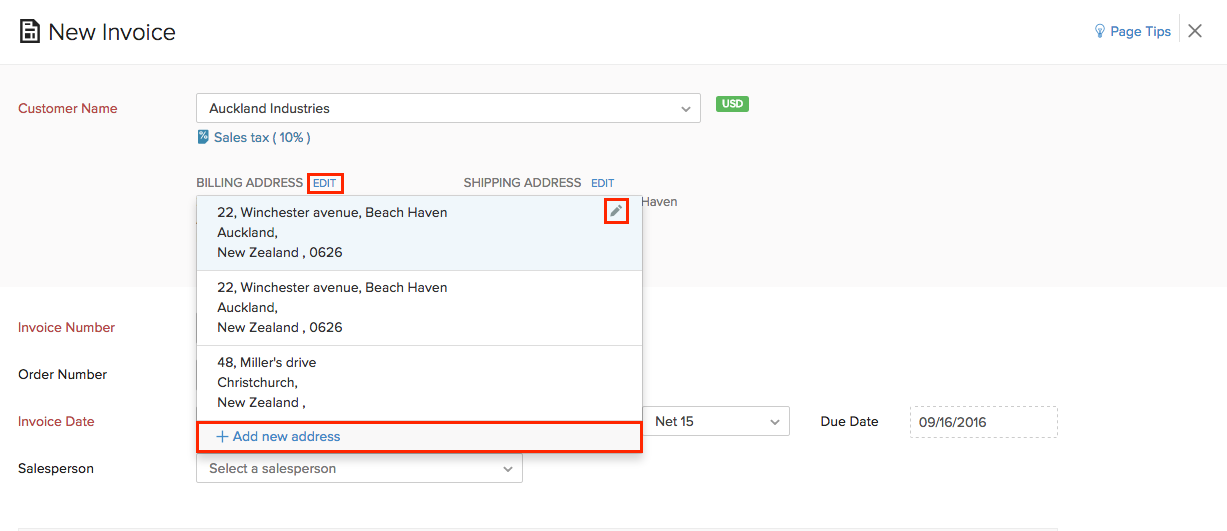The image size is (1227, 531).
Task: Click the Page Tips lightbulb icon
Action: pyautogui.click(x=1100, y=31)
